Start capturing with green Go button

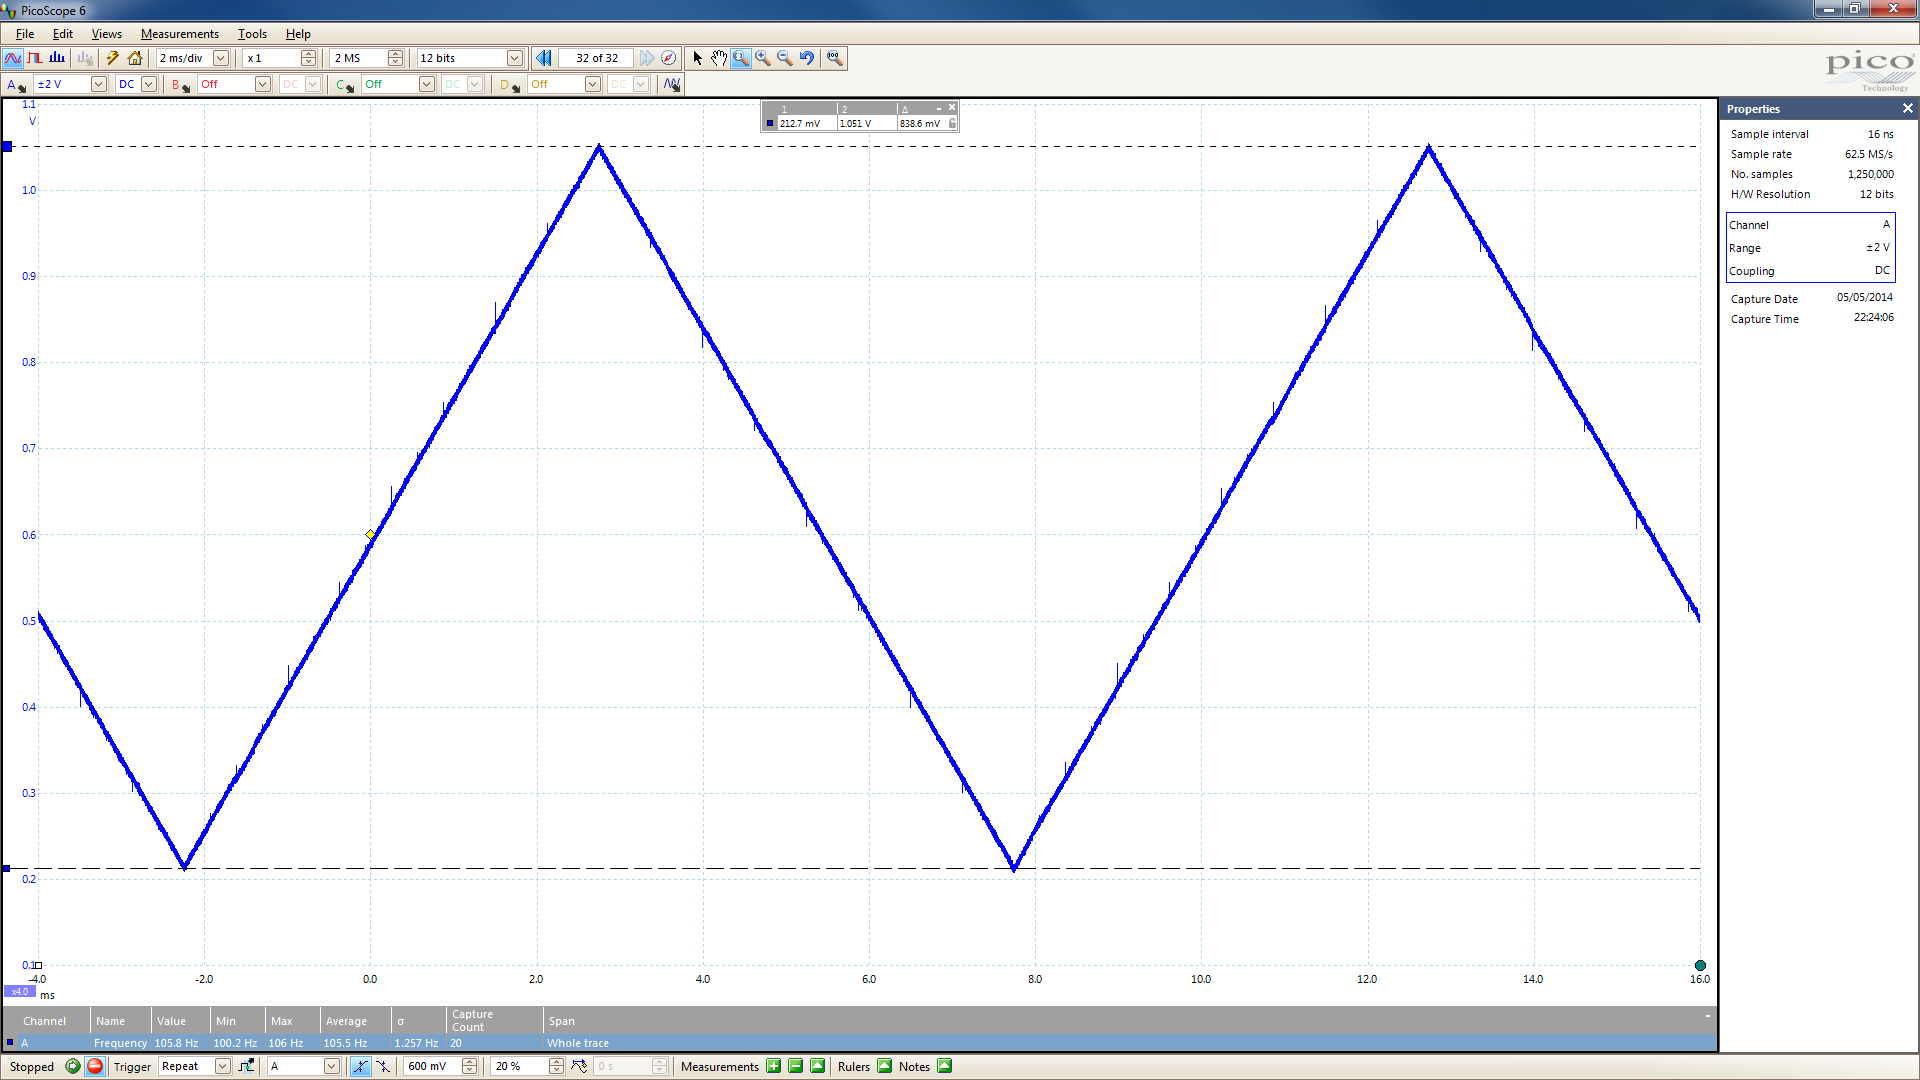[73, 1066]
